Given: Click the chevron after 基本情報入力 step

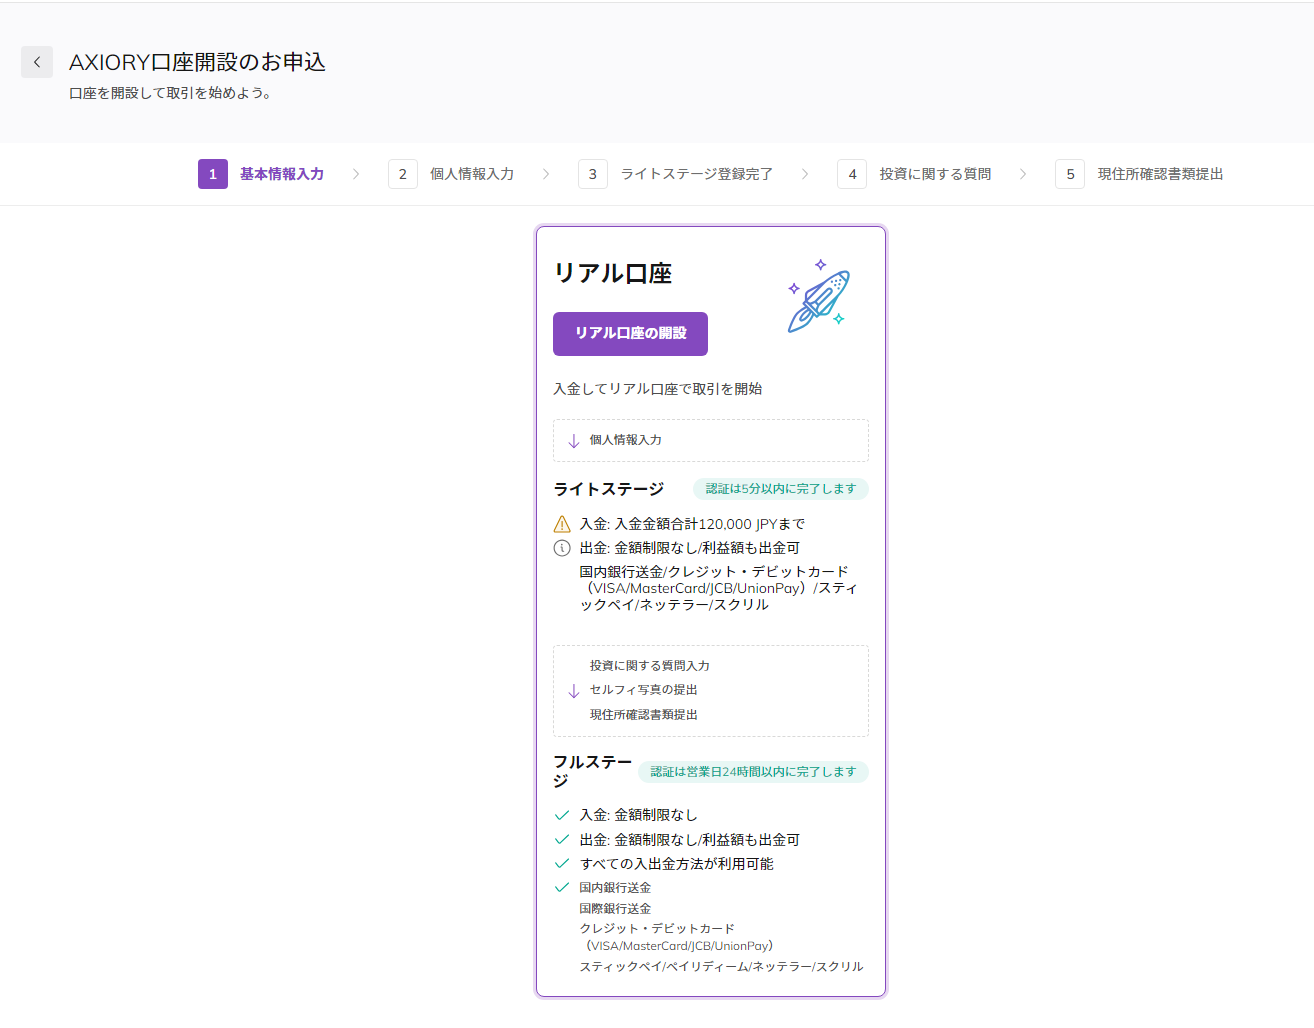Looking at the screenshot, I should [356, 174].
